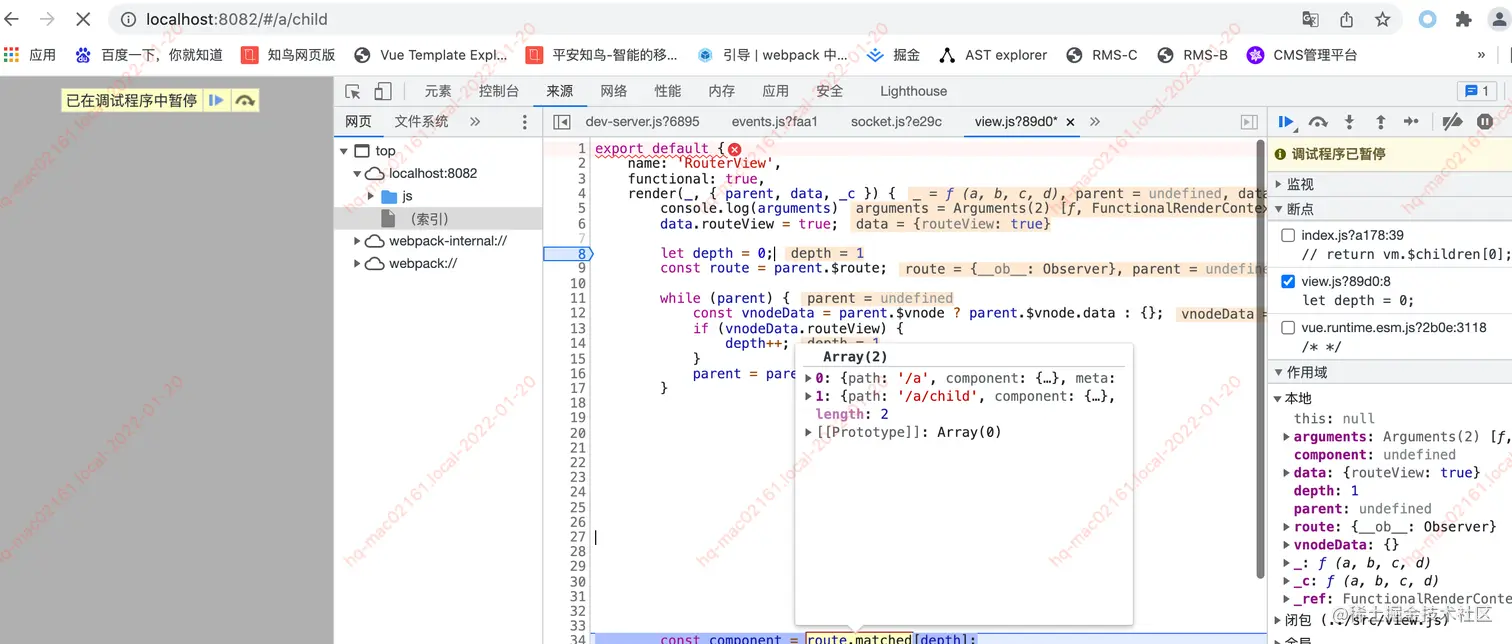This screenshot has width=1512, height=644.
Task: Enable the vue.runtime.esm.js?2b0e:3118 breakpoint
Action: (x=1288, y=328)
